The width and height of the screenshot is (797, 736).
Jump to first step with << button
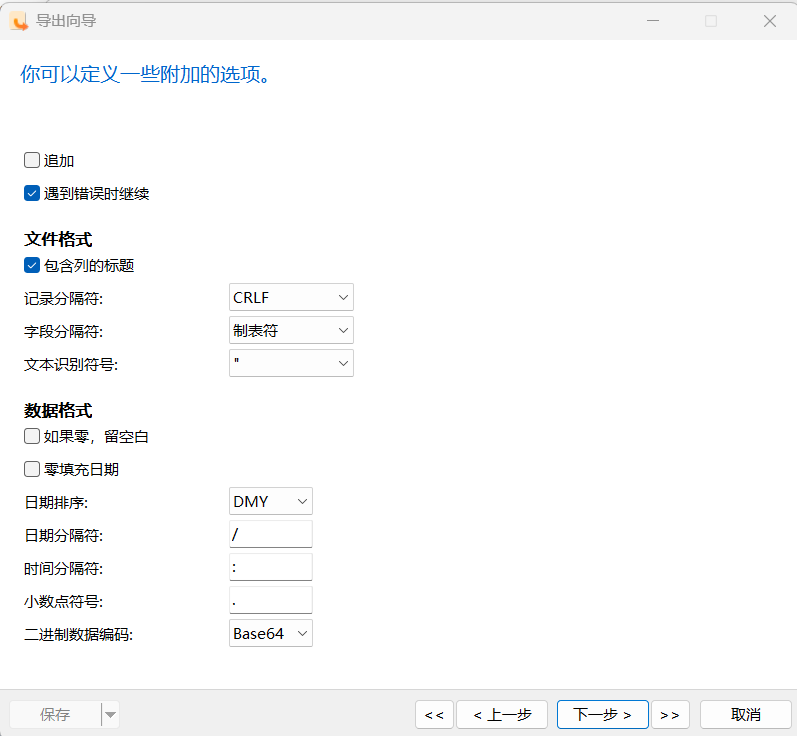click(x=433, y=714)
